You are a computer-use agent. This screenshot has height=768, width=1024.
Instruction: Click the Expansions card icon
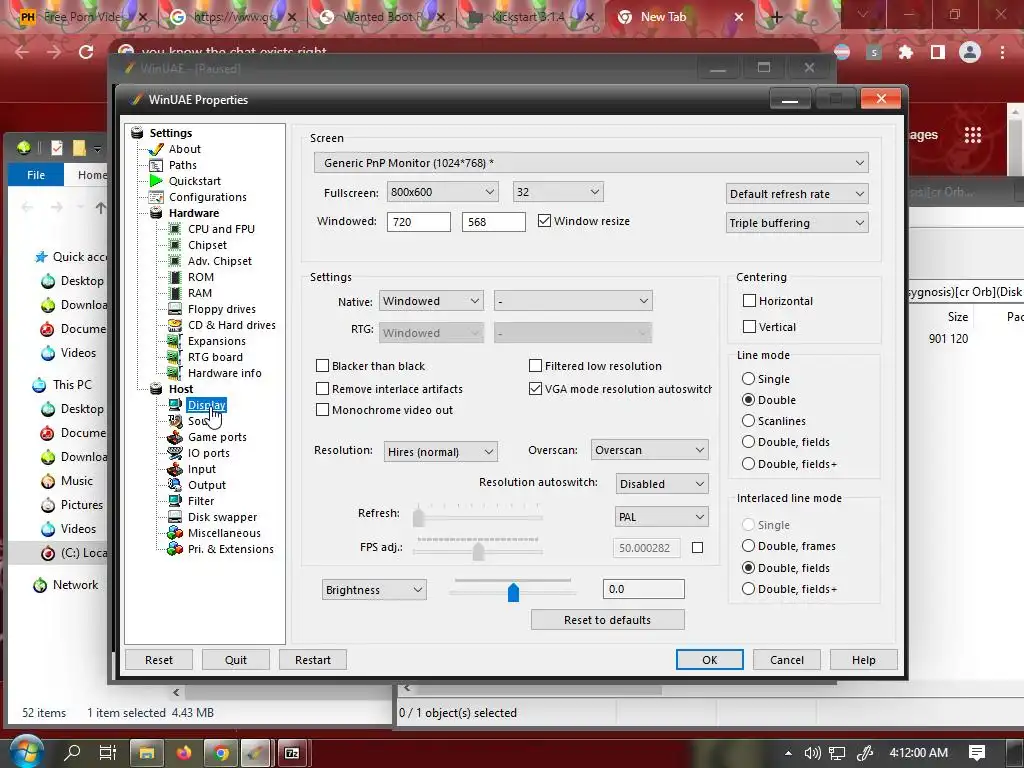point(174,341)
